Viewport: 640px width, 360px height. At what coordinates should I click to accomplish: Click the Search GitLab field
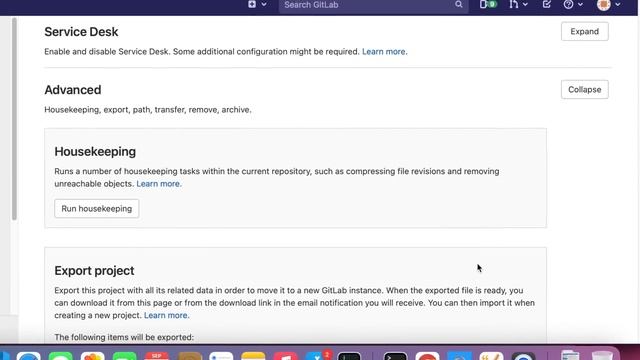pyautogui.click(x=373, y=5)
